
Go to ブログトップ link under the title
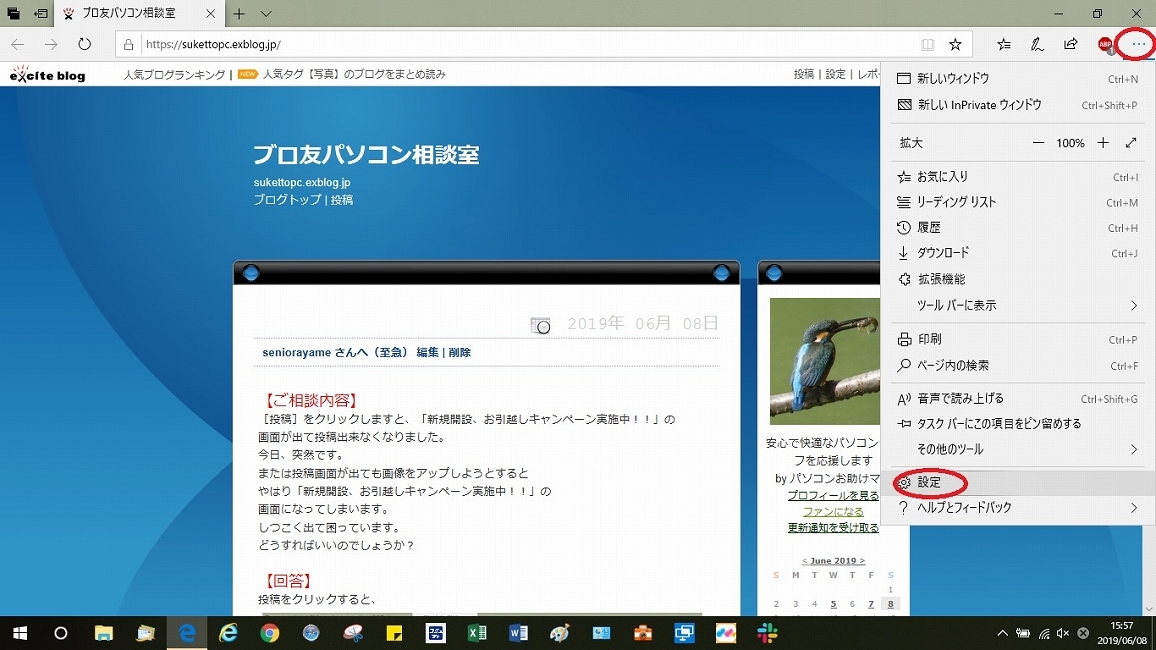pyautogui.click(x=288, y=200)
